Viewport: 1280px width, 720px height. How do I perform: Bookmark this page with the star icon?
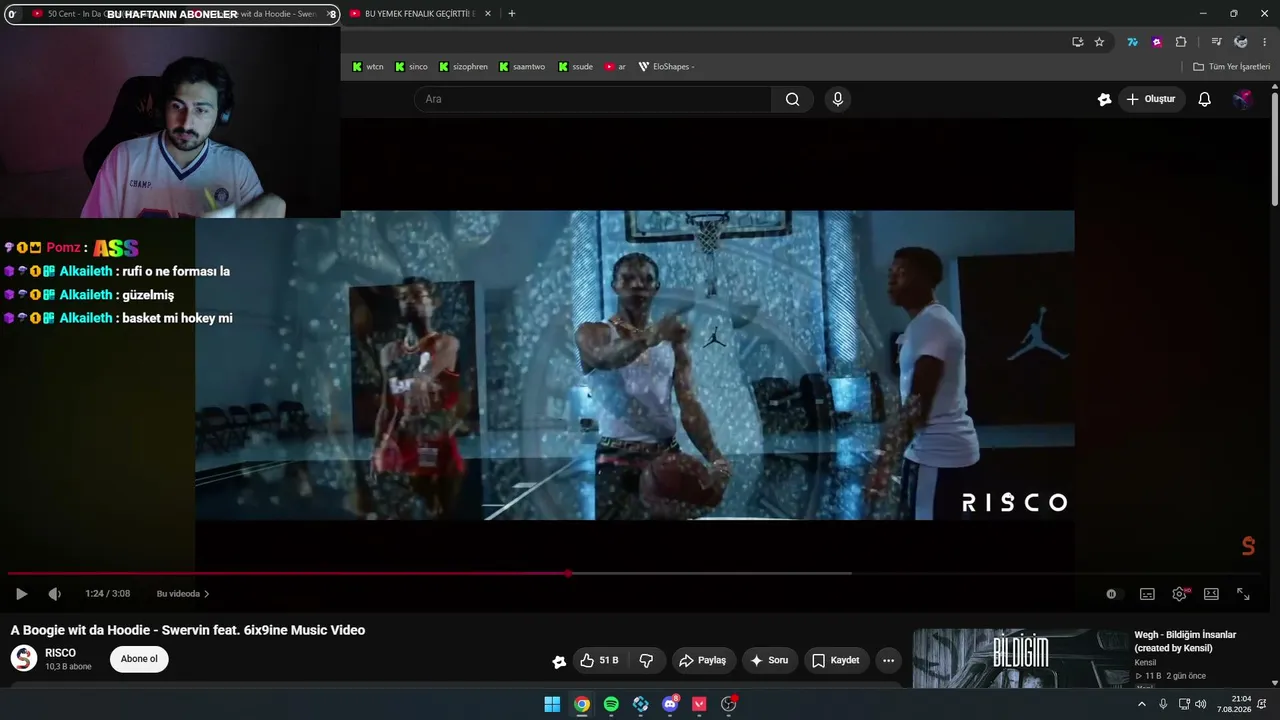tap(1099, 42)
